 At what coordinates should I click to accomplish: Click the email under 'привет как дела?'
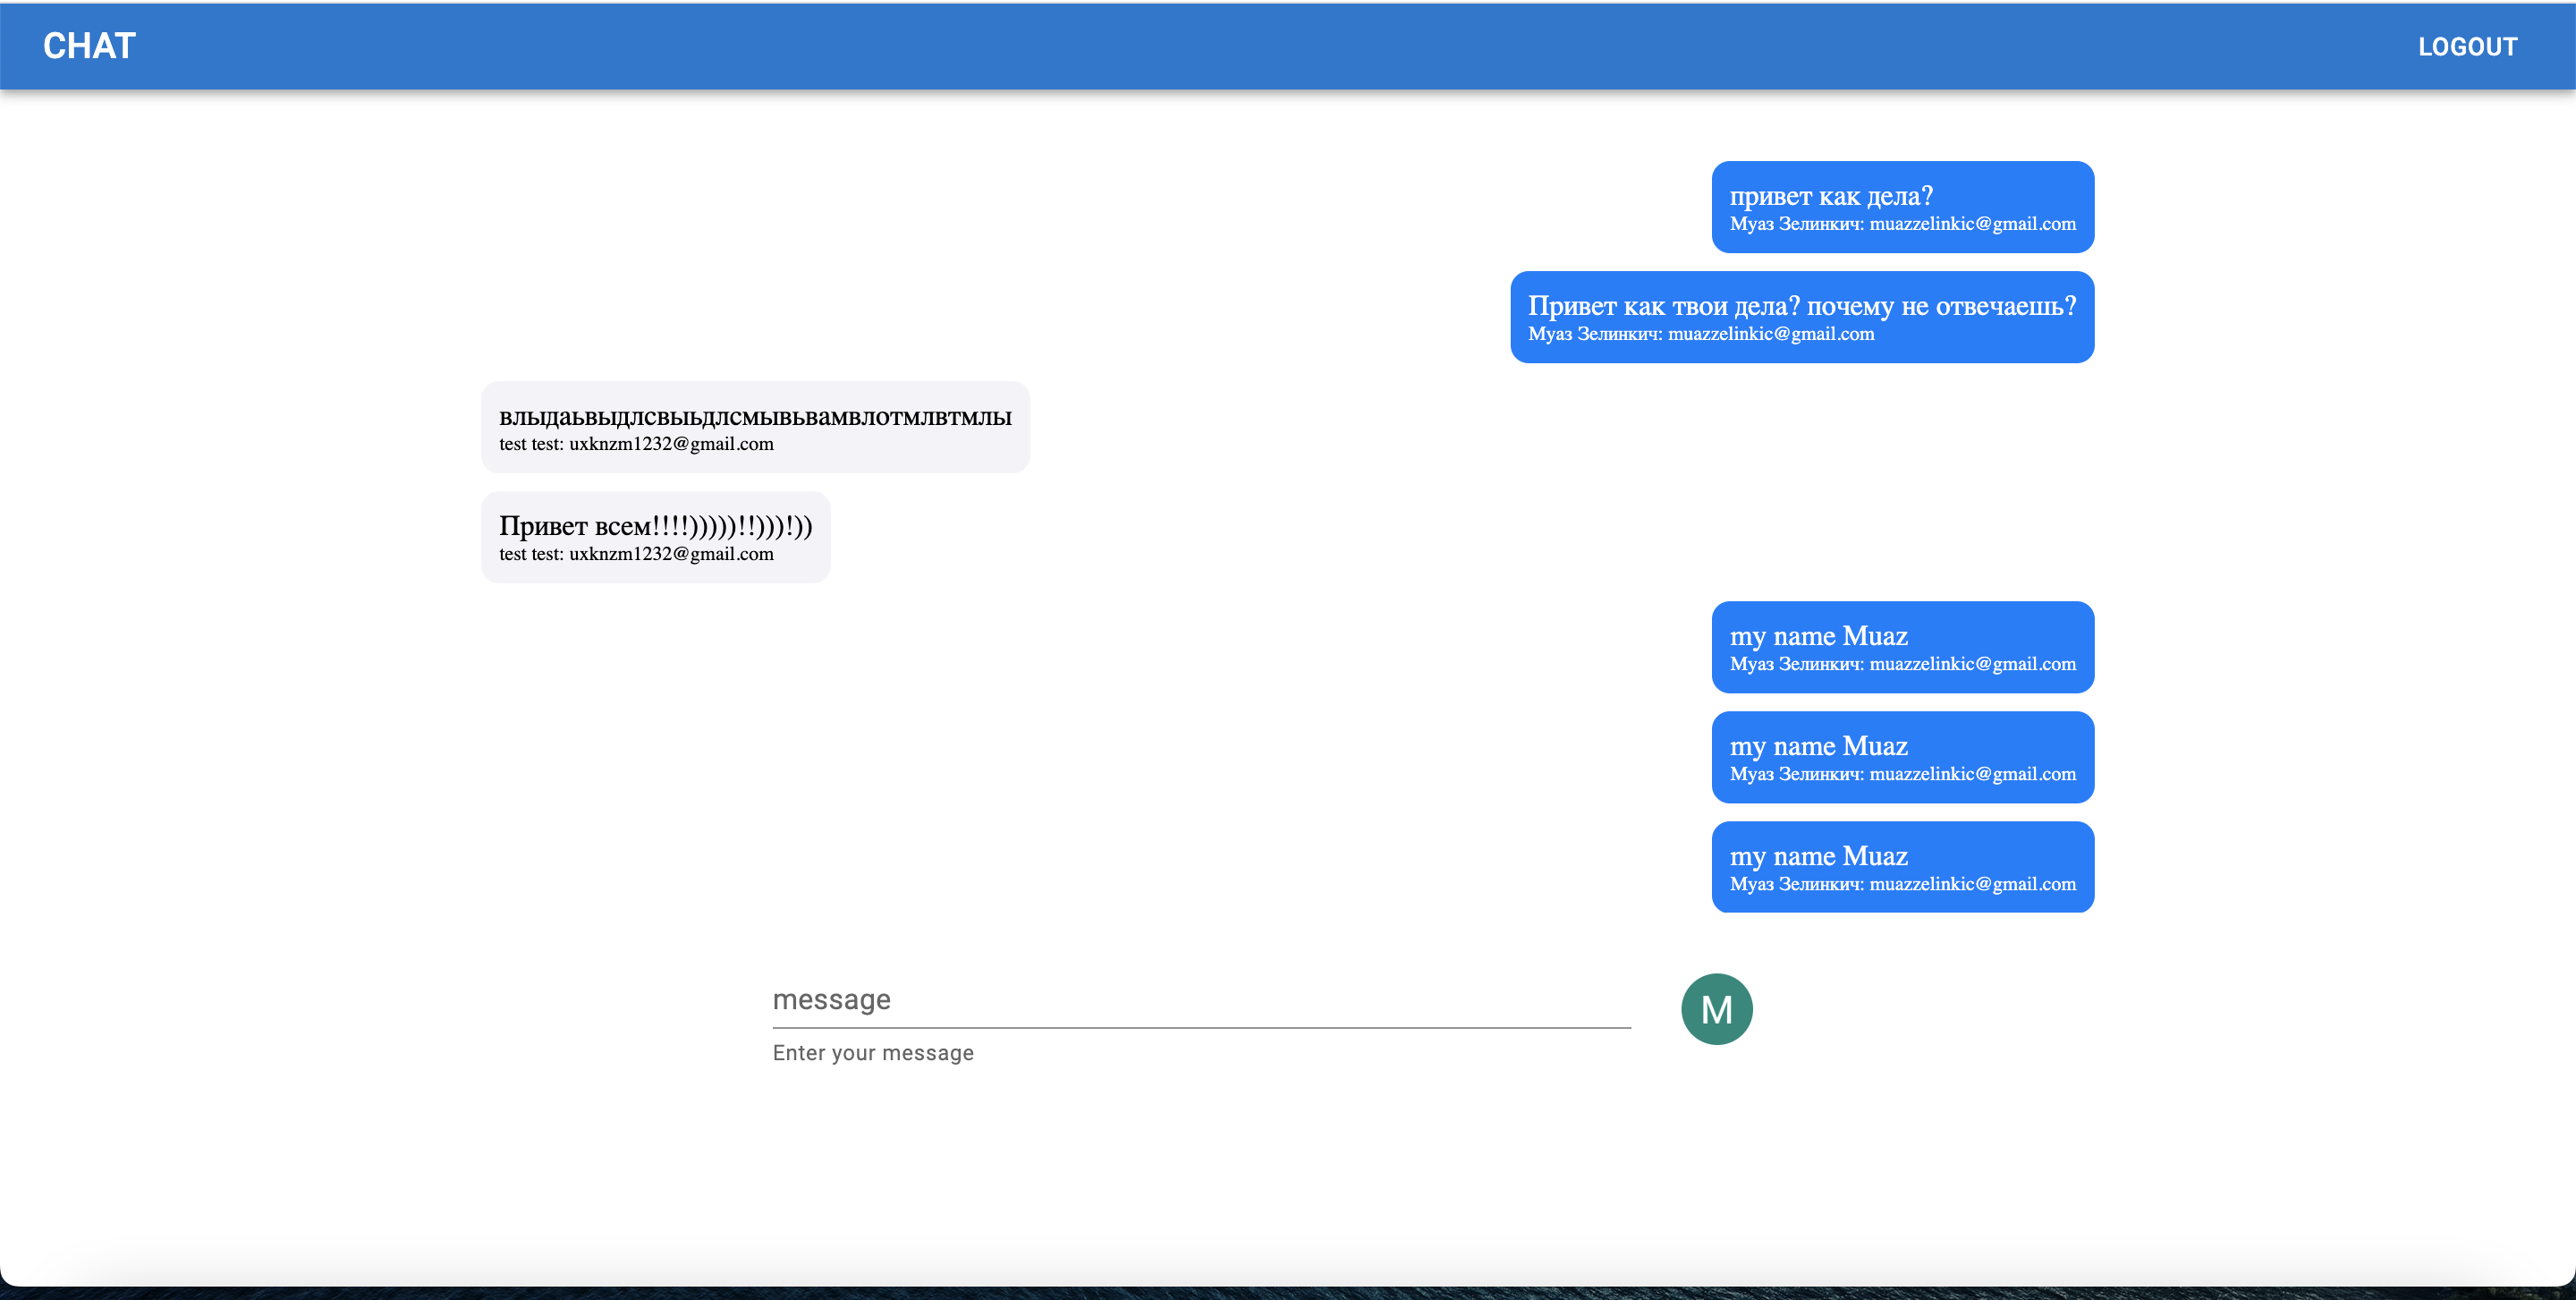coord(1972,224)
